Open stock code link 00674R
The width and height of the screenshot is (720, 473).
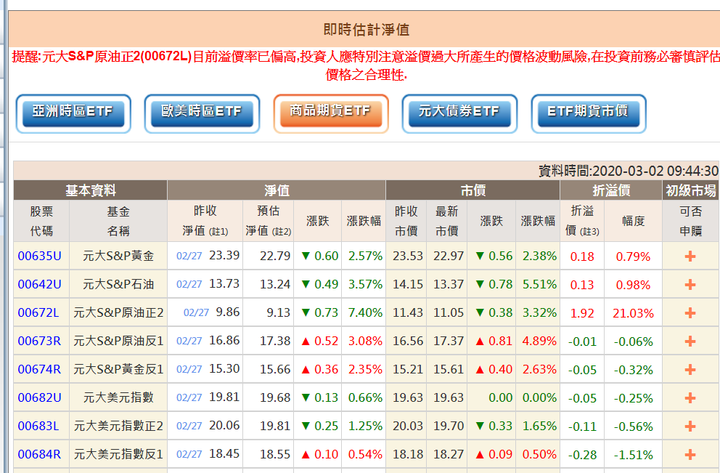point(39,369)
